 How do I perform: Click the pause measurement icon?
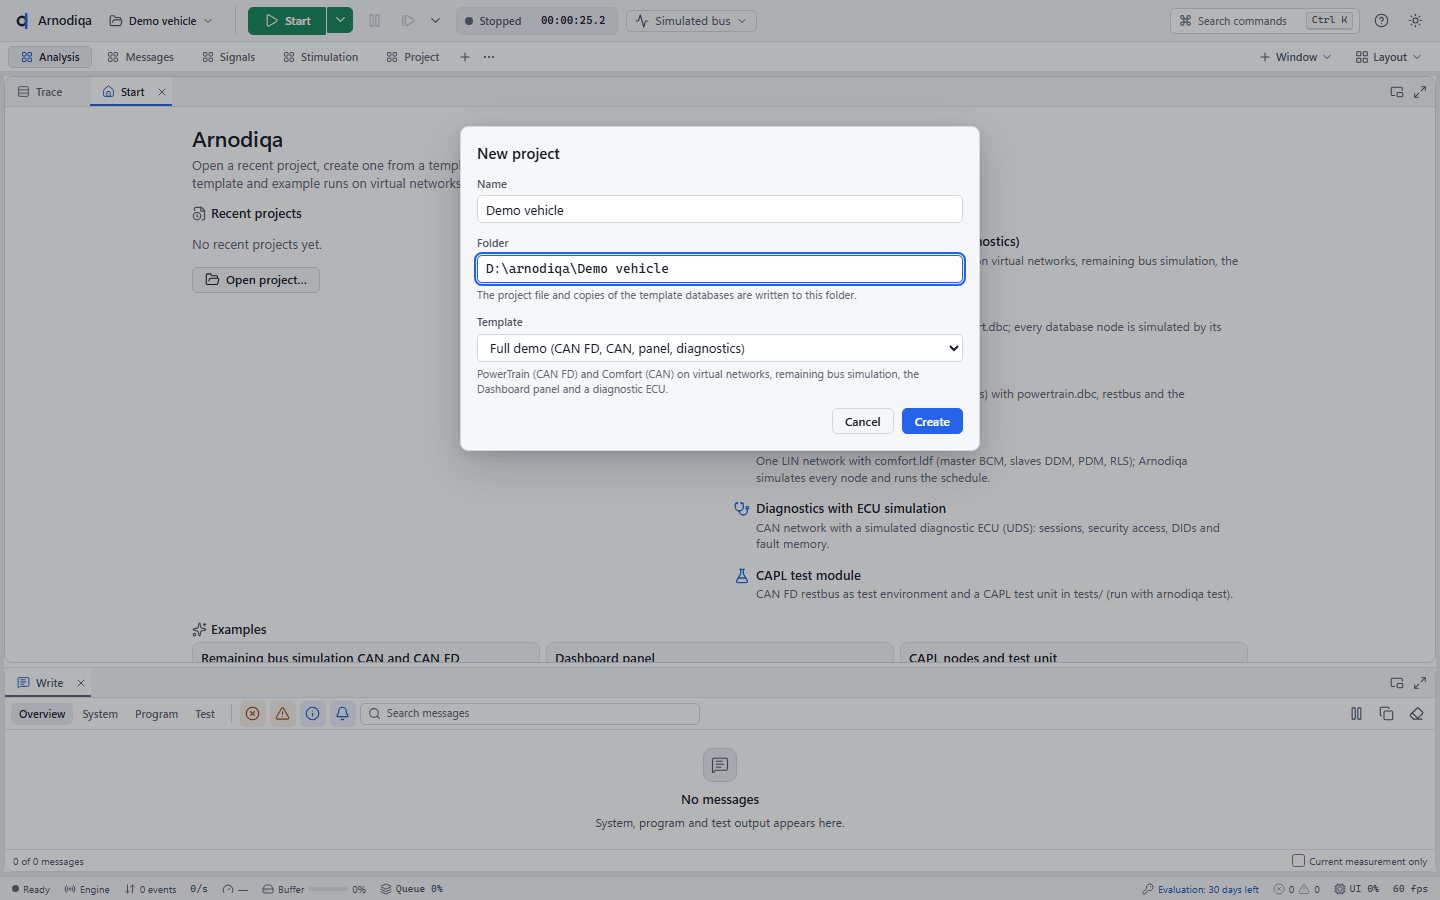pyautogui.click(x=374, y=20)
